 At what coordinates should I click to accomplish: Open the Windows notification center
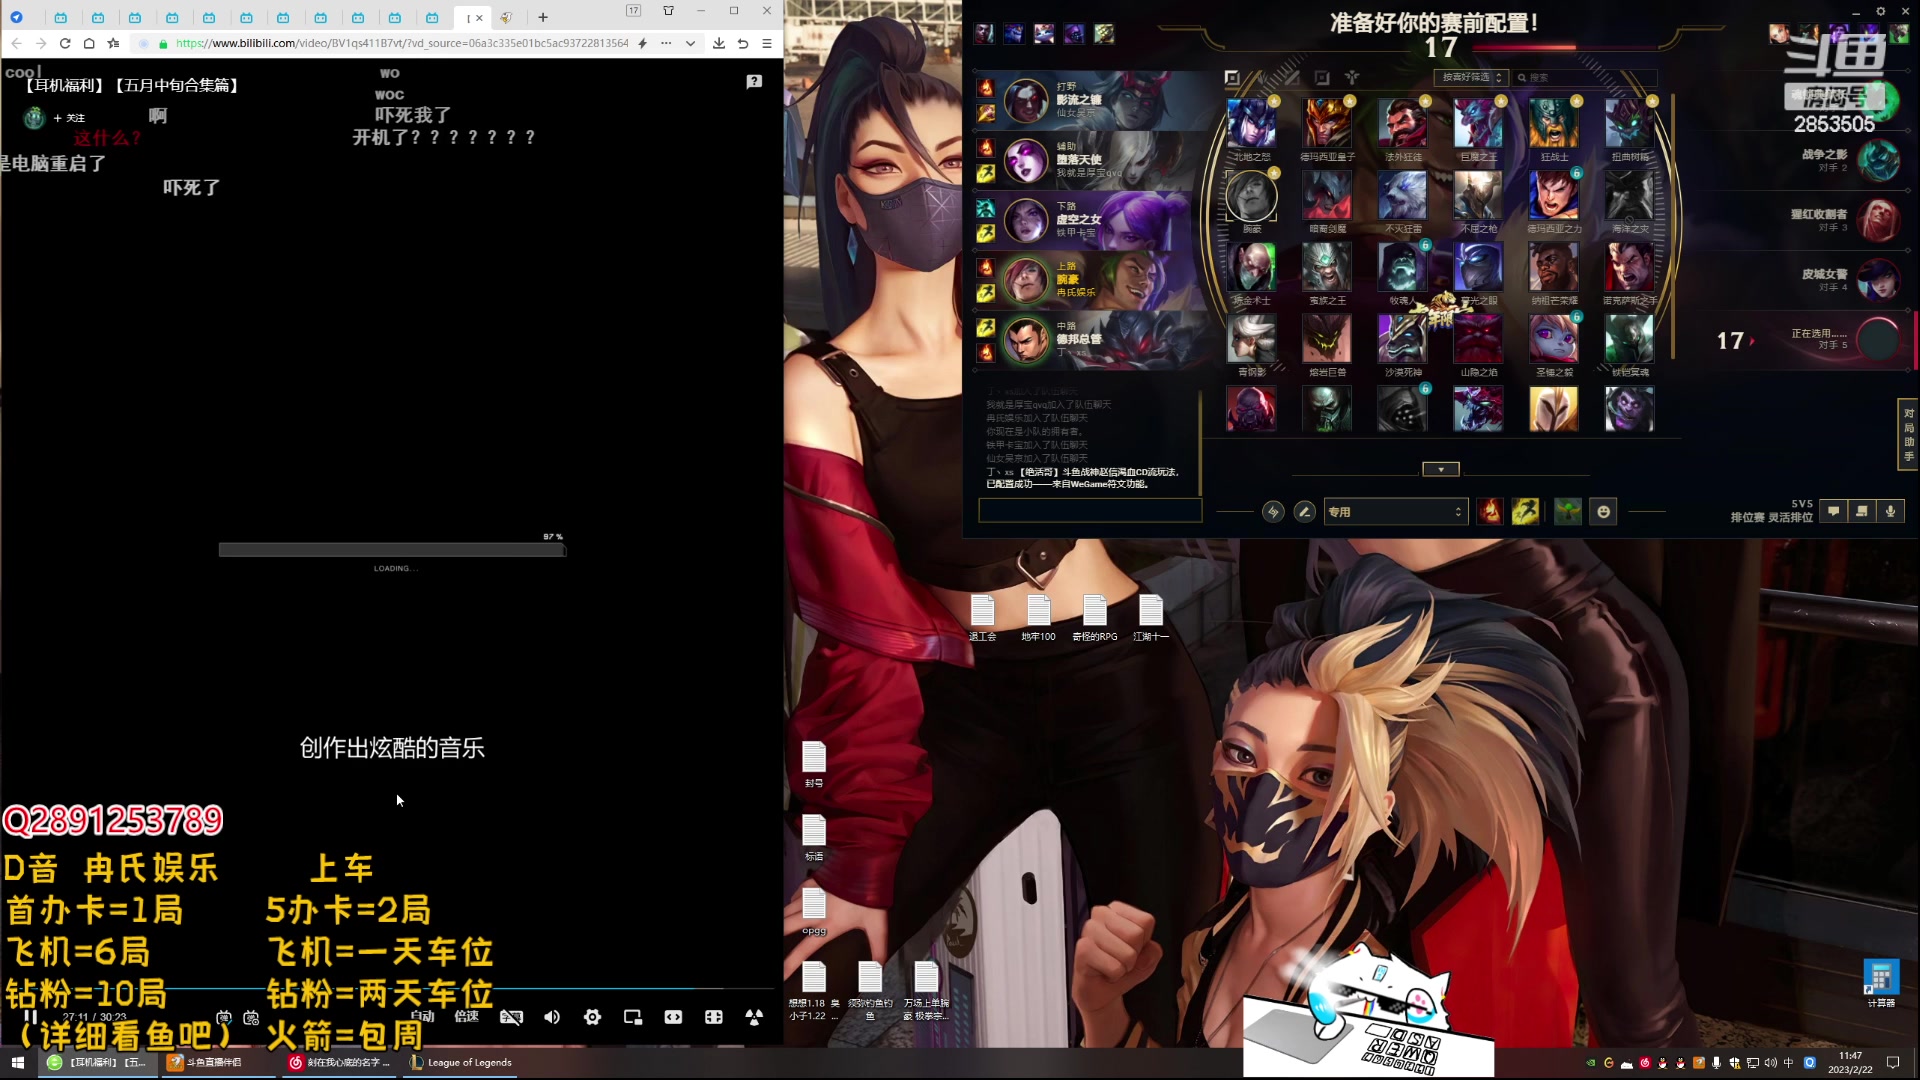(x=1893, y=1062)
